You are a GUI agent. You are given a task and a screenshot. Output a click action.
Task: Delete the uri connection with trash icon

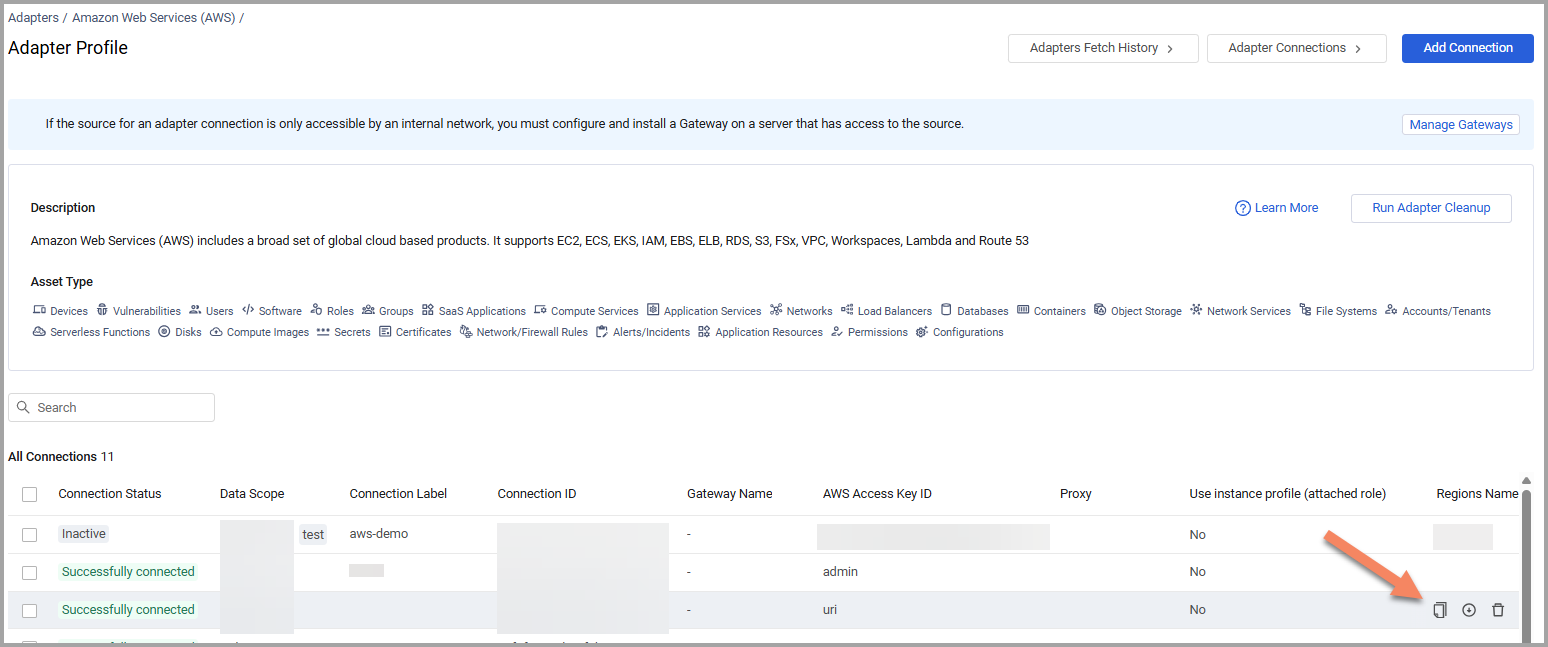(x=1498, y=610)
